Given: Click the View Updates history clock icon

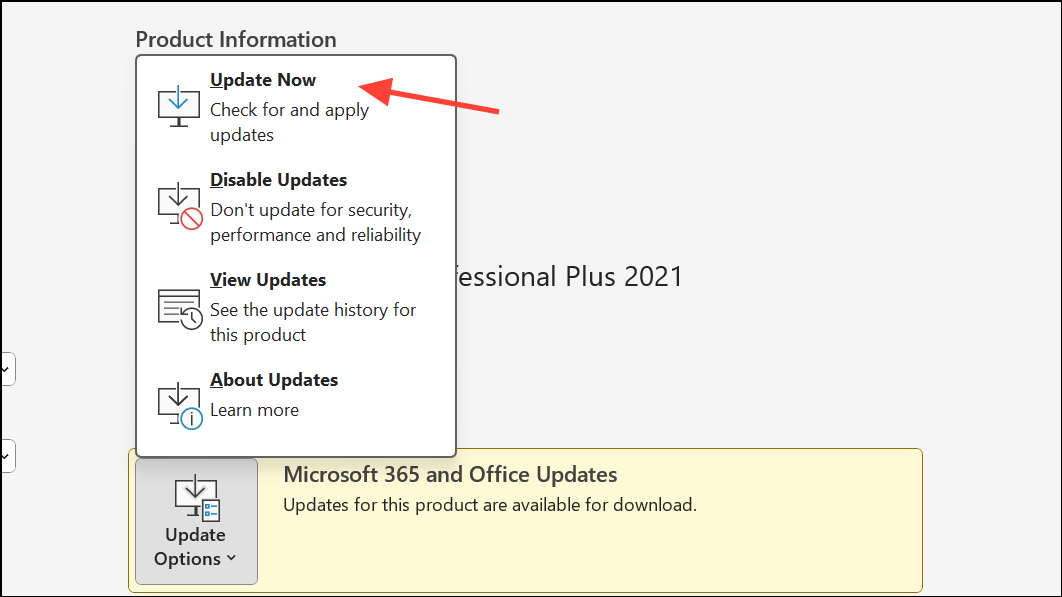Looking at the screenshot, I should (178, 305).
